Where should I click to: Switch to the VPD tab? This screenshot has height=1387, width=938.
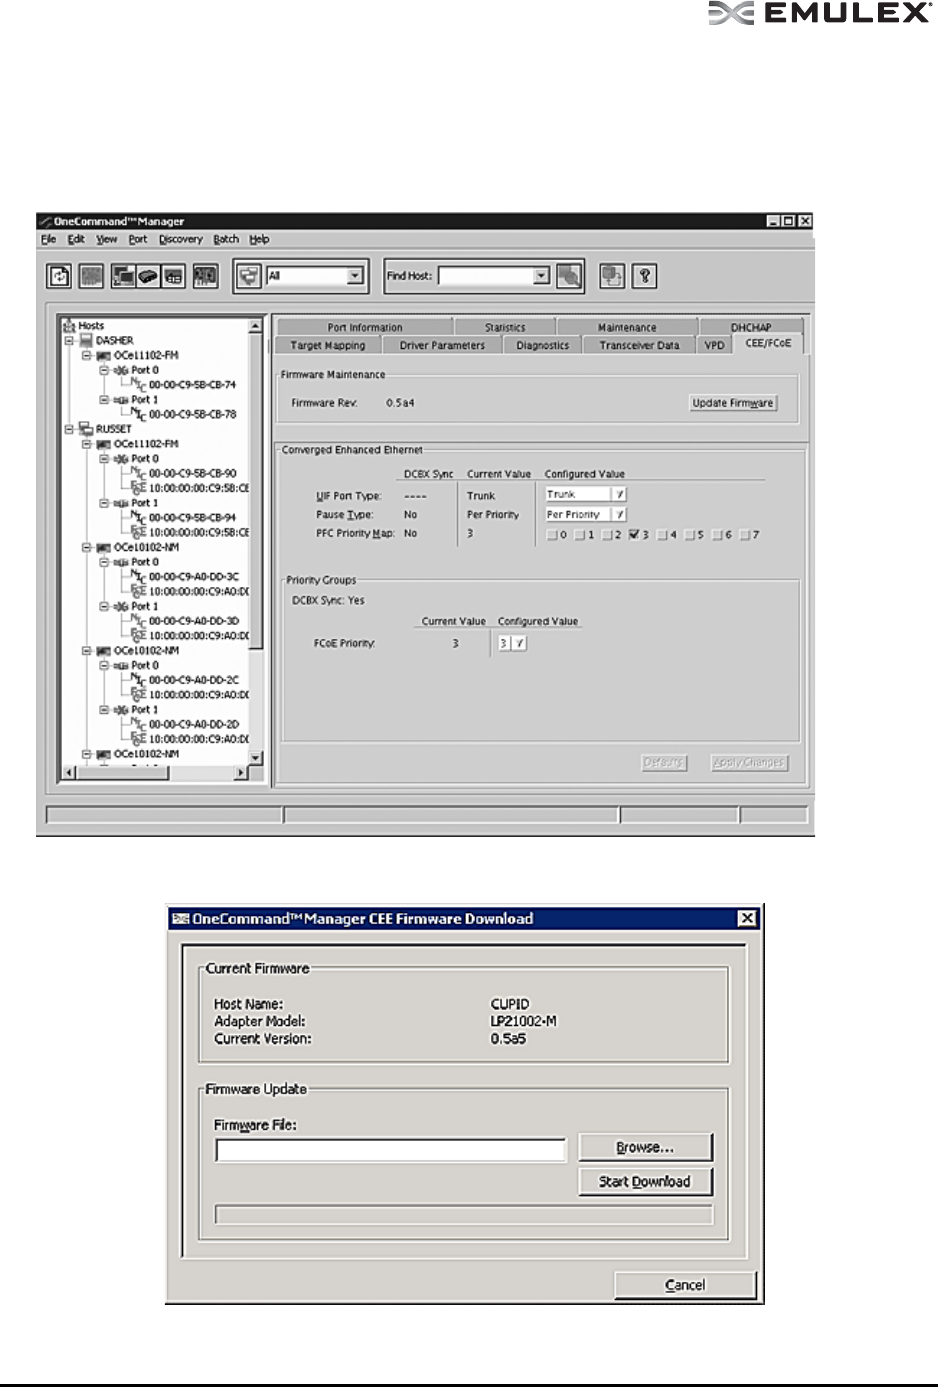pyautogui.click(x=714, y=345)
